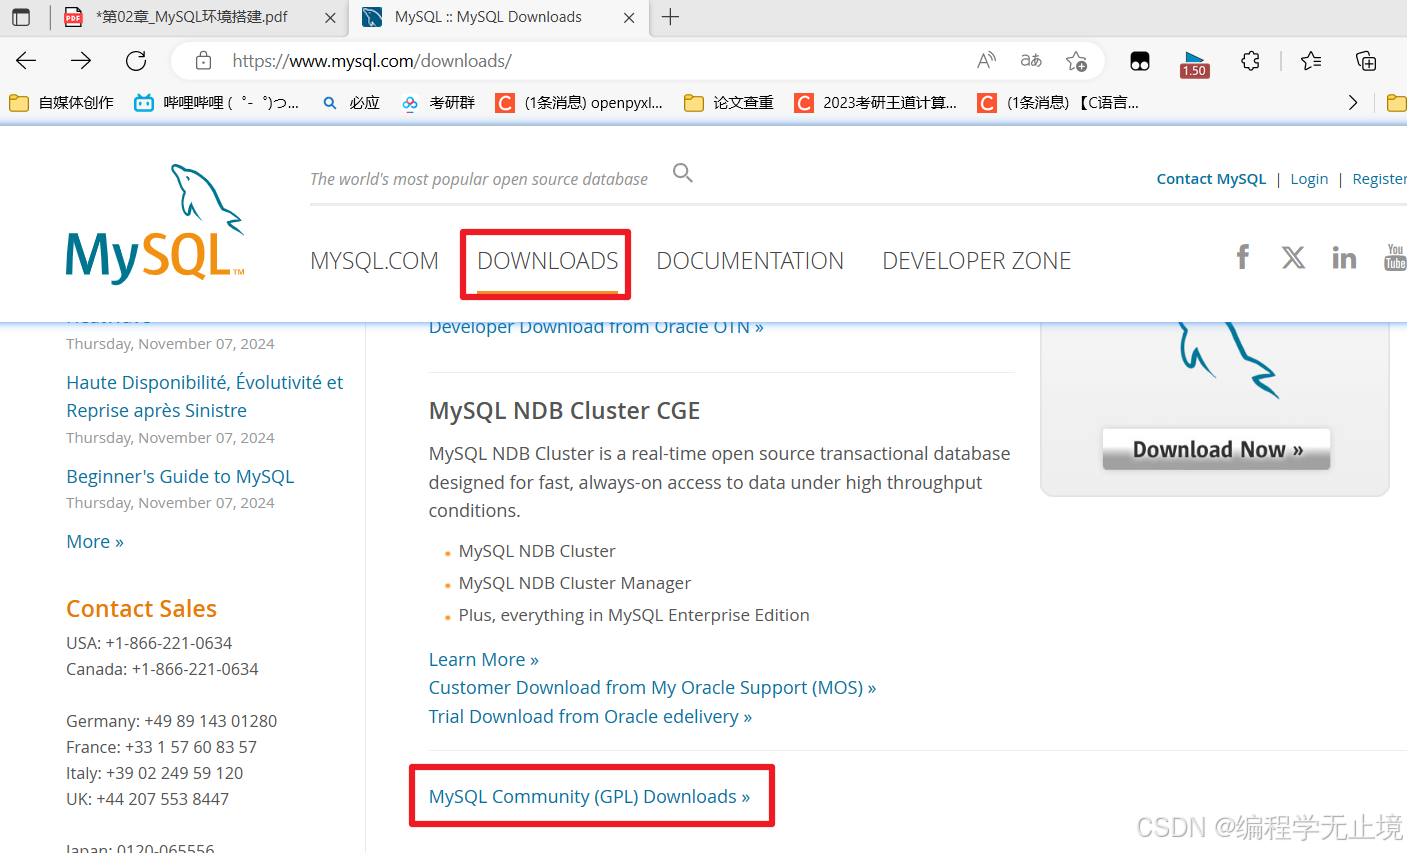
Task: Open Developer Download from Oracle OTN link
Action: (596, 327)
